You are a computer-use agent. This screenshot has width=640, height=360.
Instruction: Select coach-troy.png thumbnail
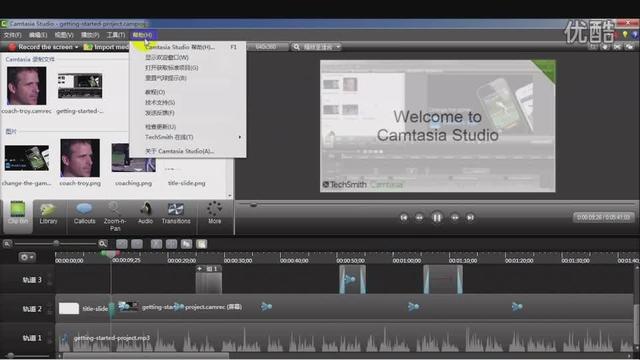[80, 158]
